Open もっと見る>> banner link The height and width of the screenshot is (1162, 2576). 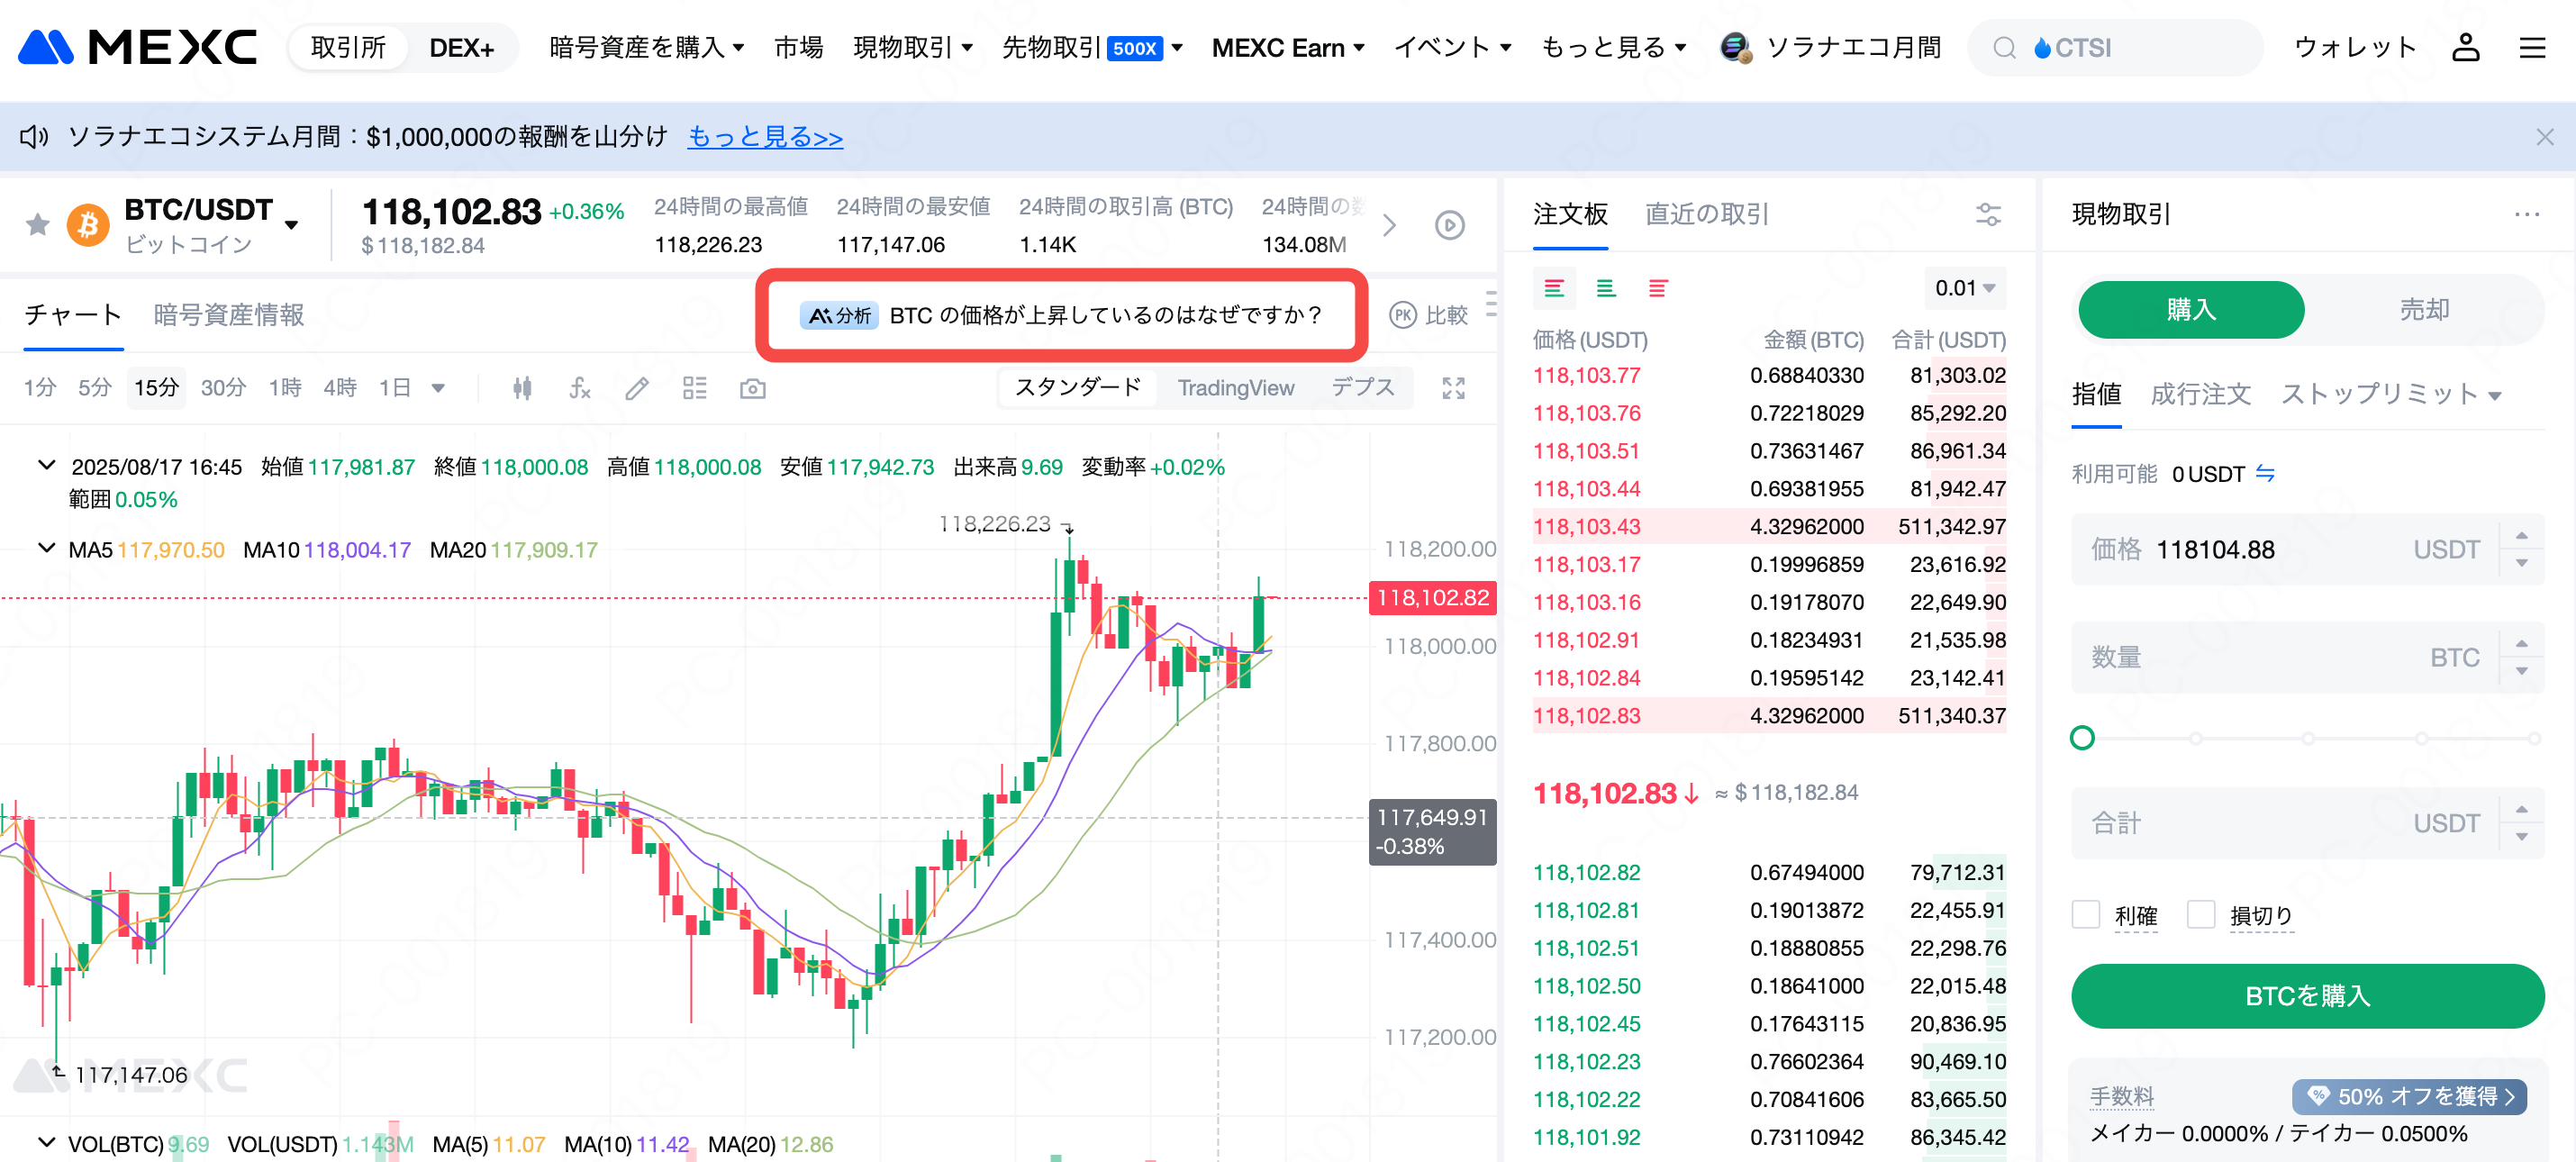click(x=765, y=137)
